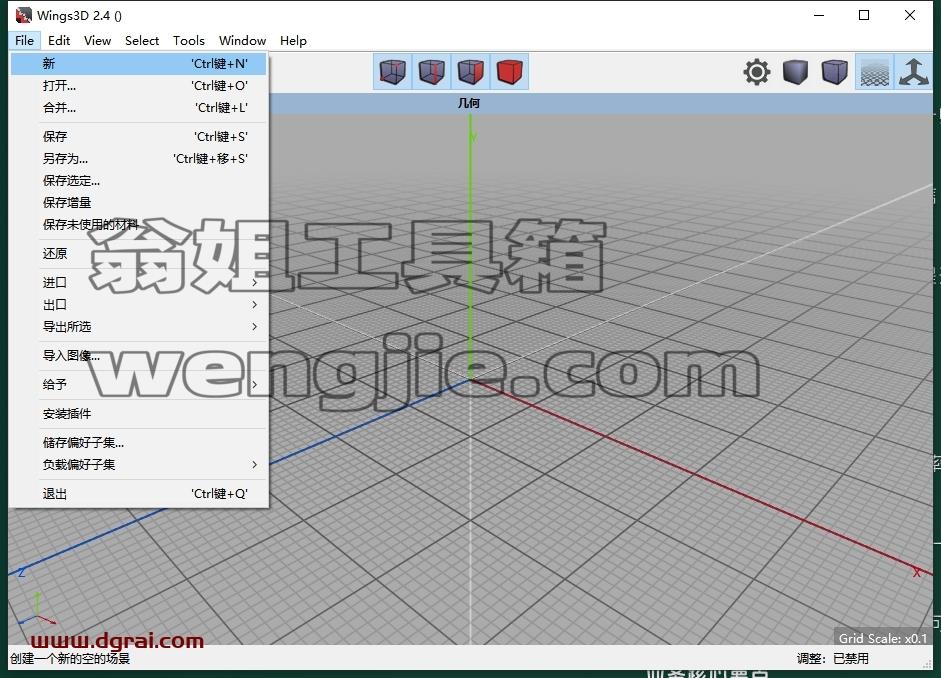
Task: Choose 退出 (Quit) Ctrl+Q entry
Action: [x=139, y=494]
